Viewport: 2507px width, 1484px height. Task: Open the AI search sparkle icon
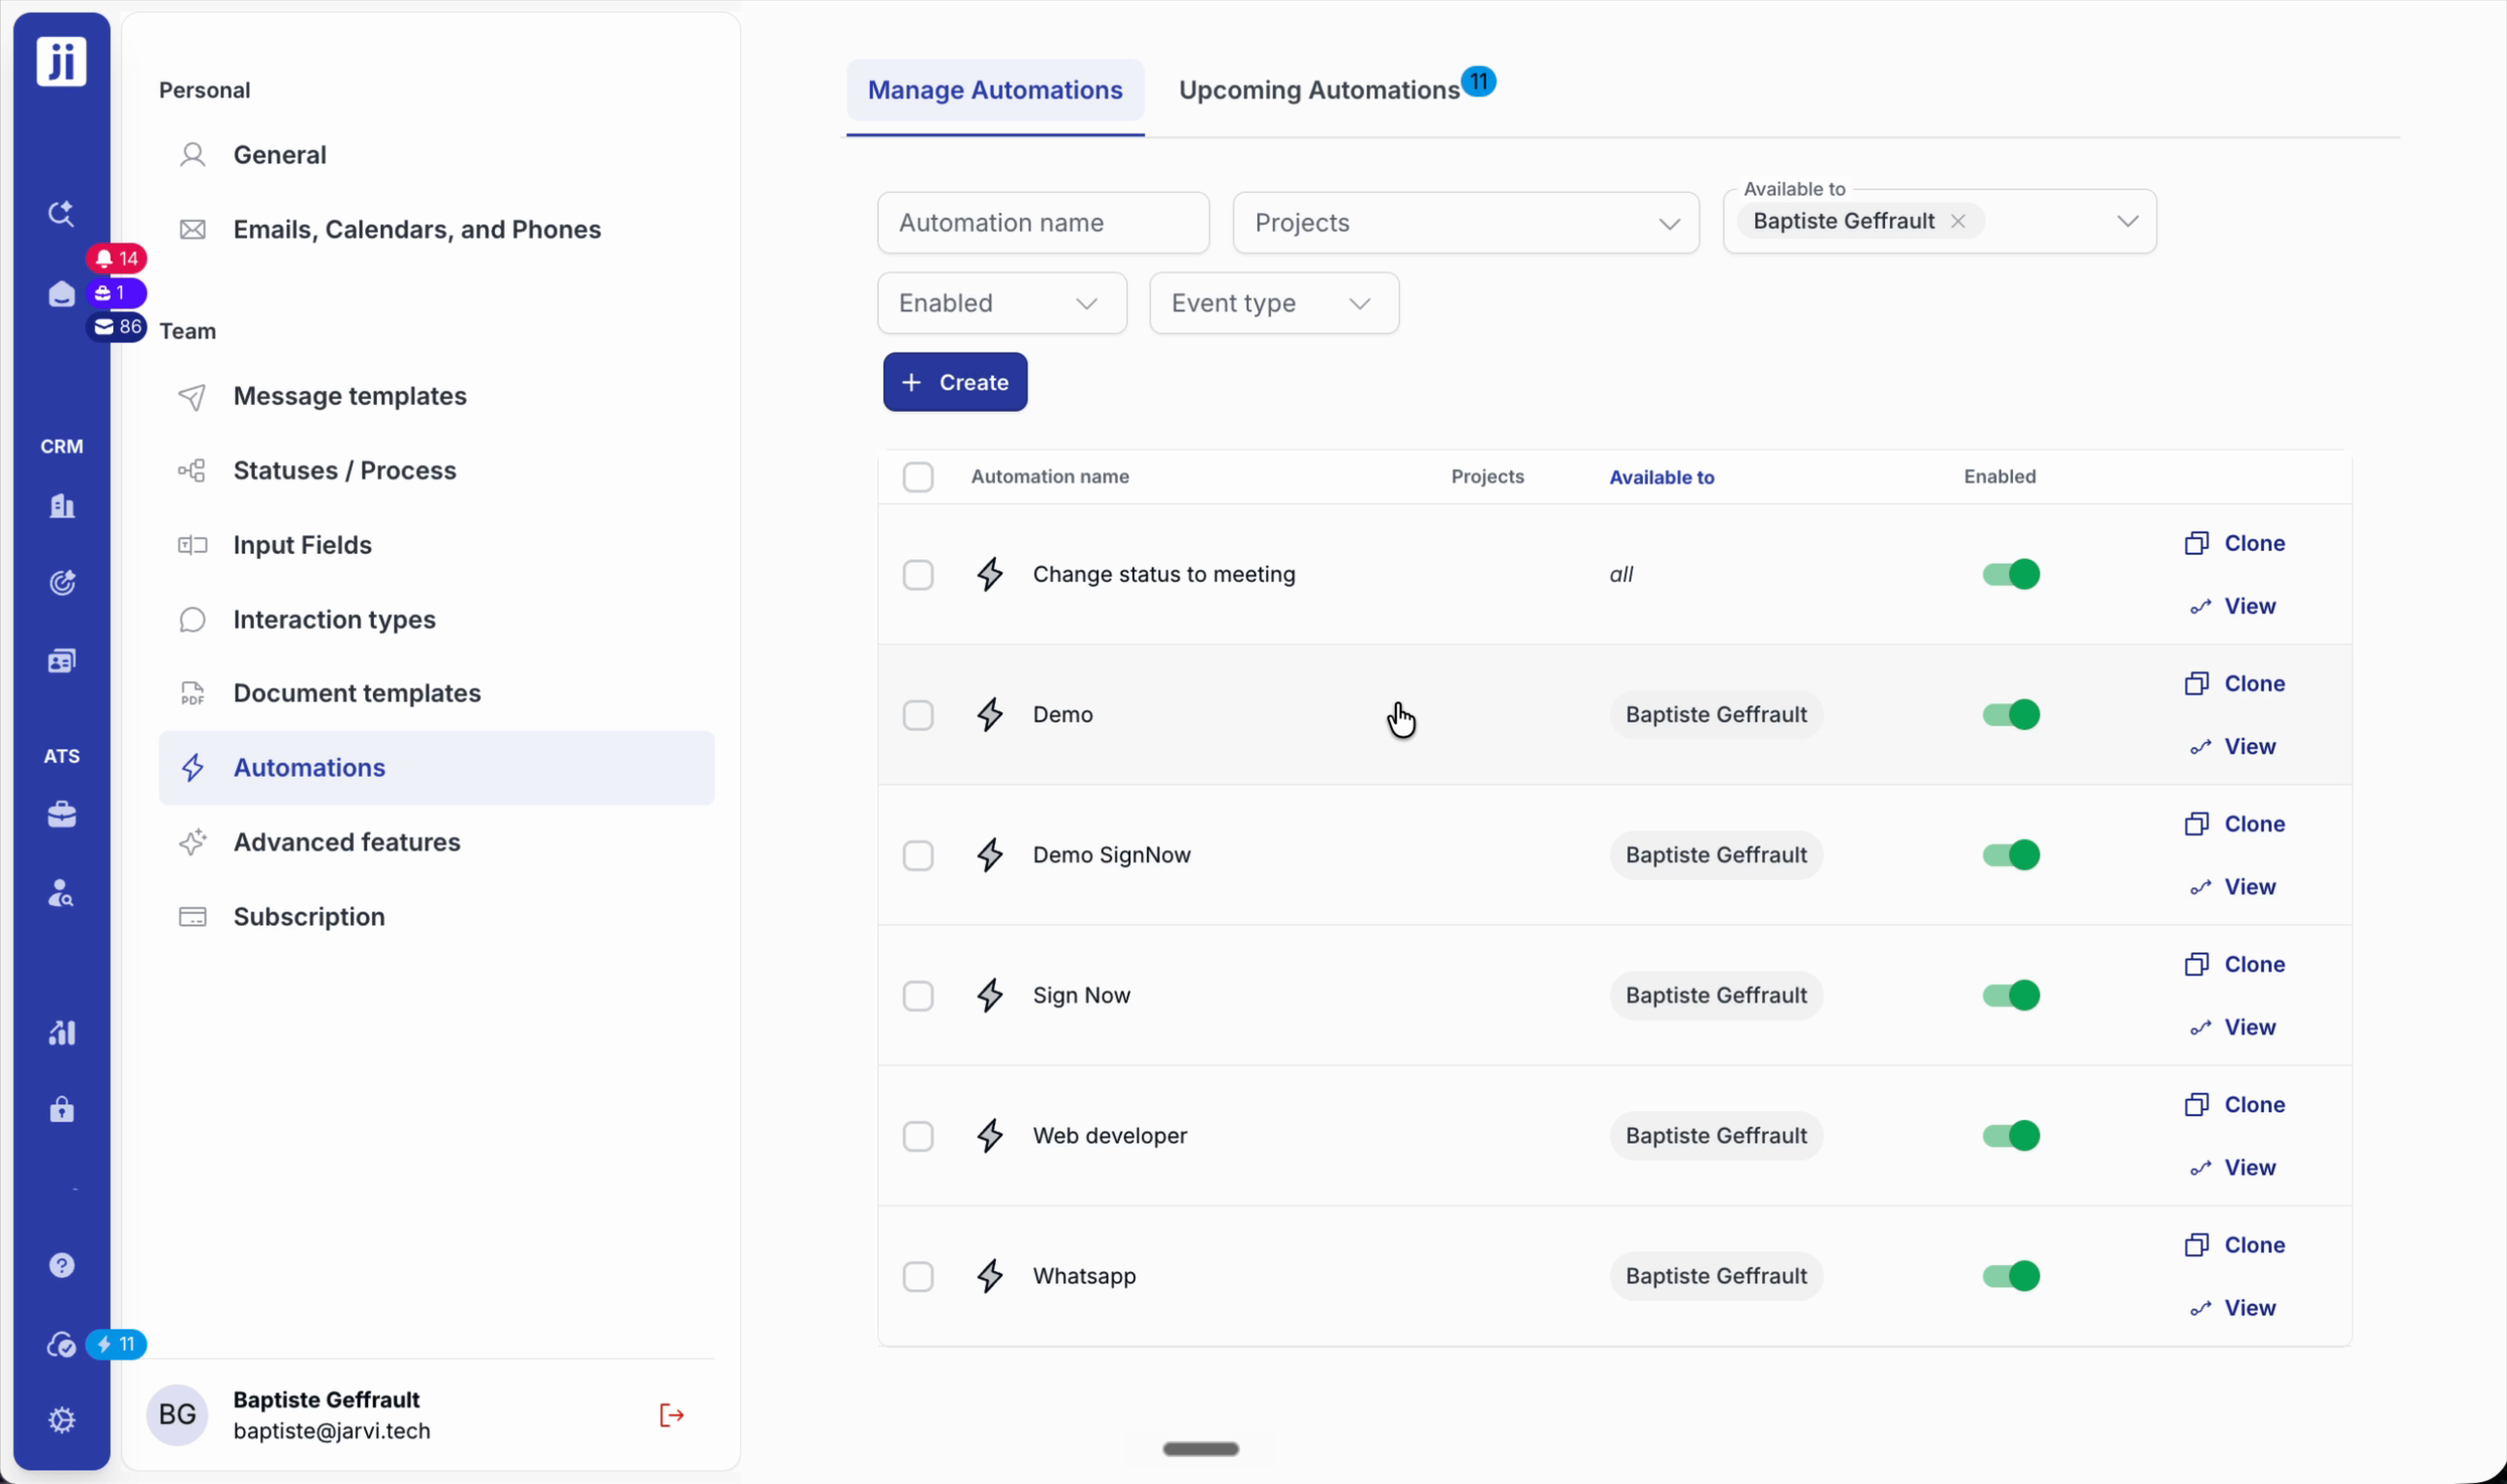point(61,213)
